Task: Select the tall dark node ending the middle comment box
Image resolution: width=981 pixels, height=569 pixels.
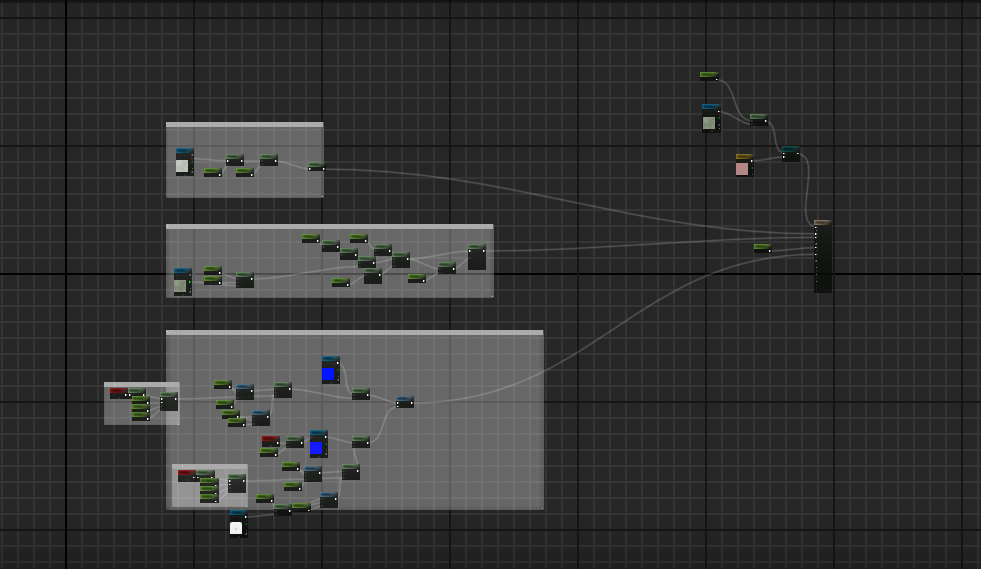Action: [x=477, y=257]
